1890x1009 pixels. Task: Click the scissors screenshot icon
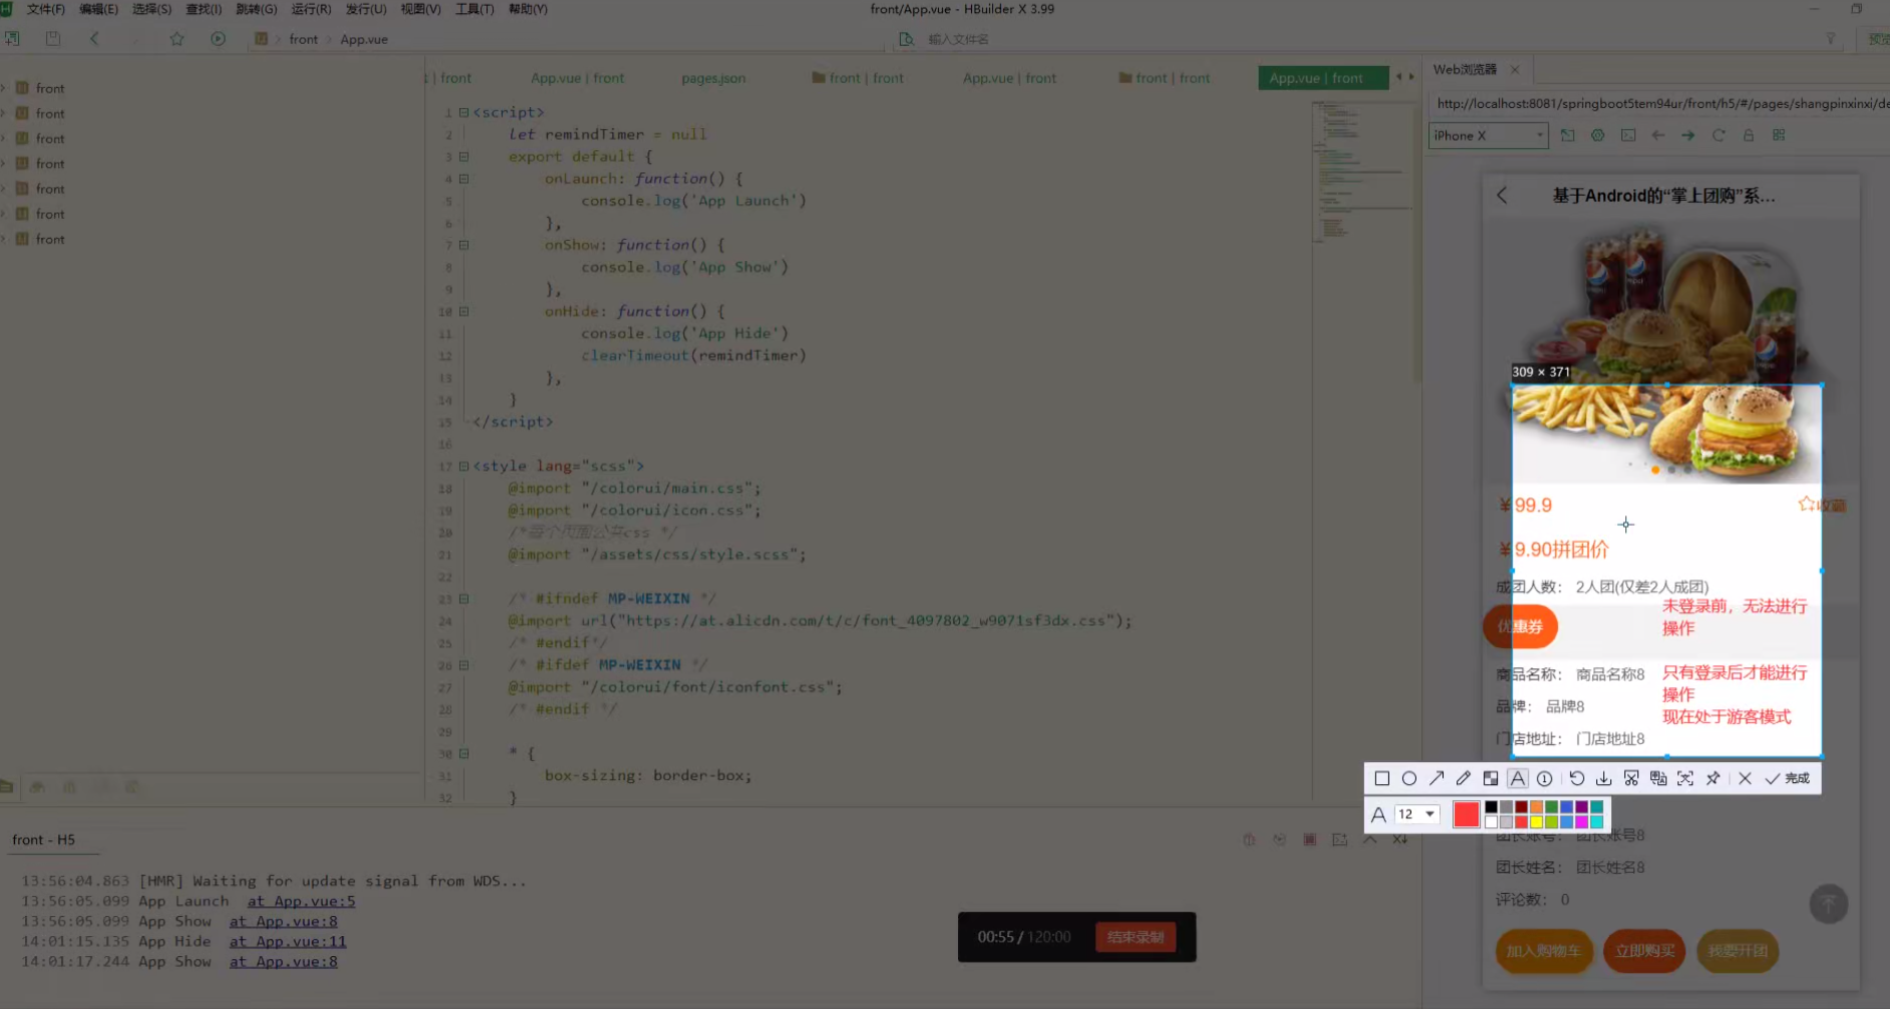(x=1631, y=778)
